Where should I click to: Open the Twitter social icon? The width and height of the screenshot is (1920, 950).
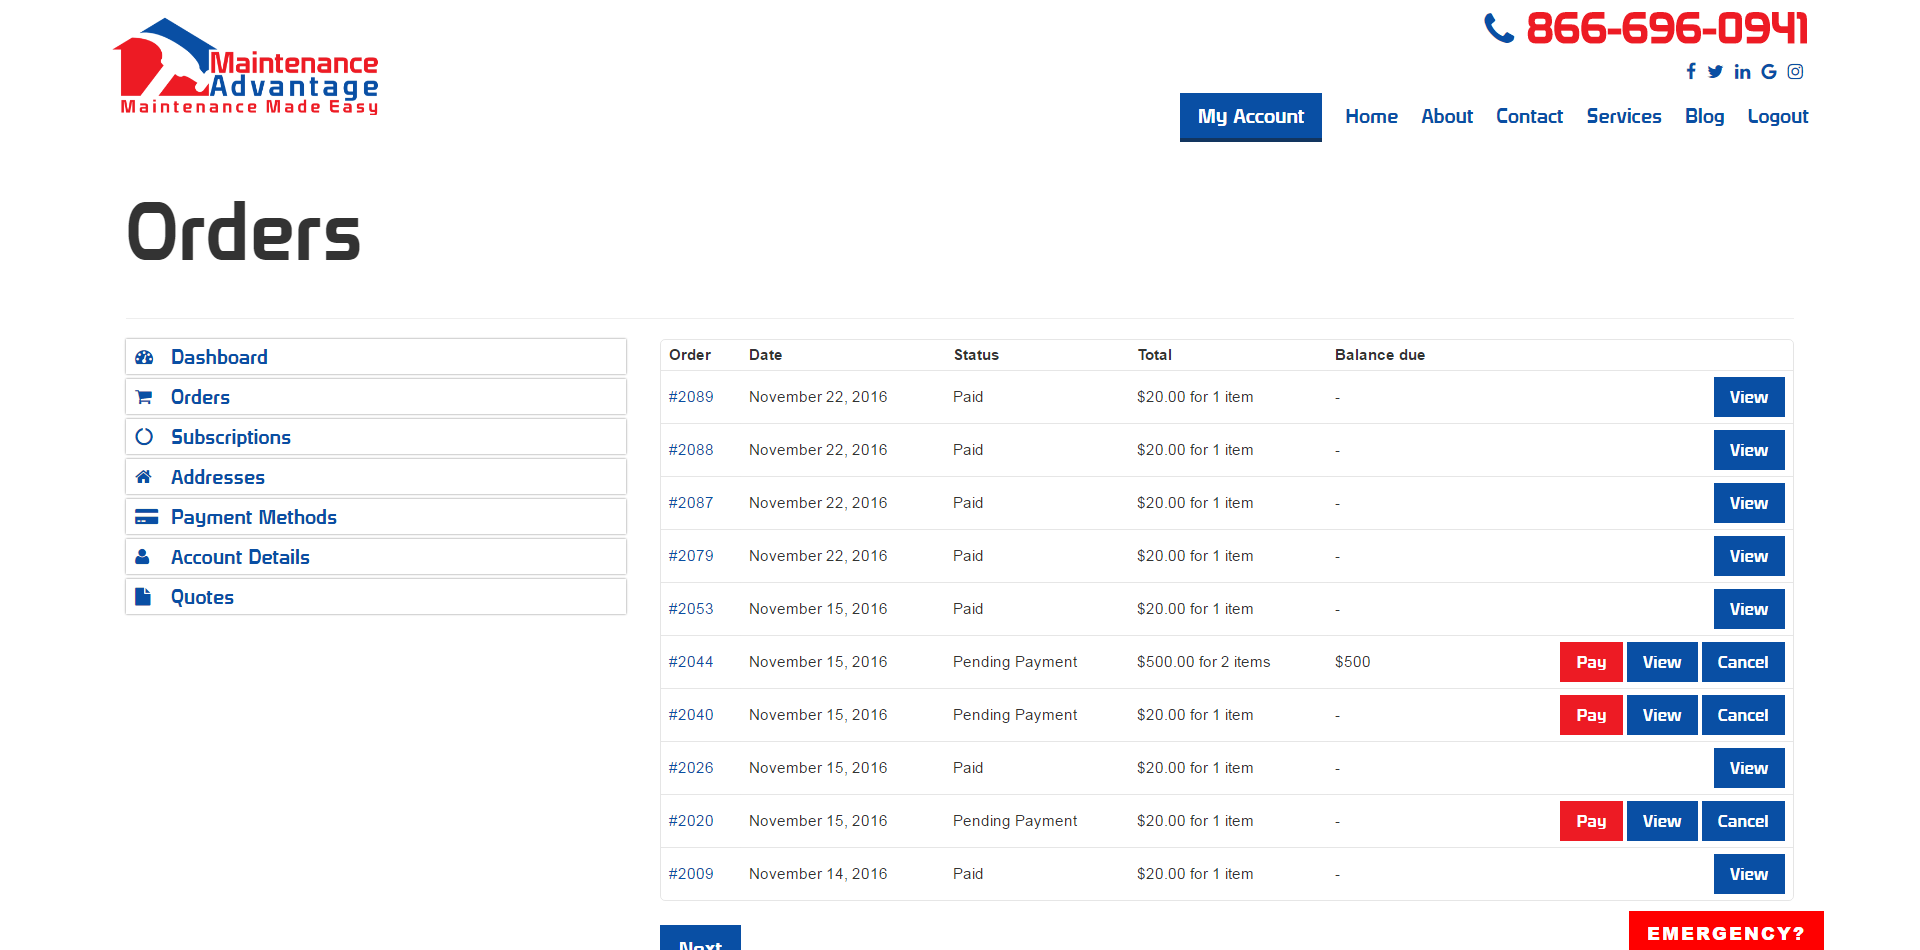pos(1715,71)
